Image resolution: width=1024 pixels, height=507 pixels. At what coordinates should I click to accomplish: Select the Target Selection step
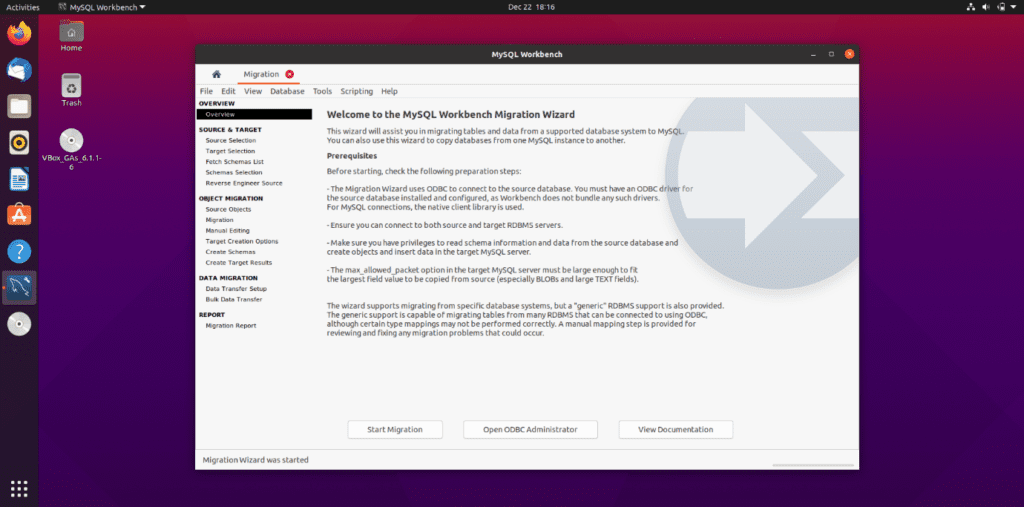[230, 151]
